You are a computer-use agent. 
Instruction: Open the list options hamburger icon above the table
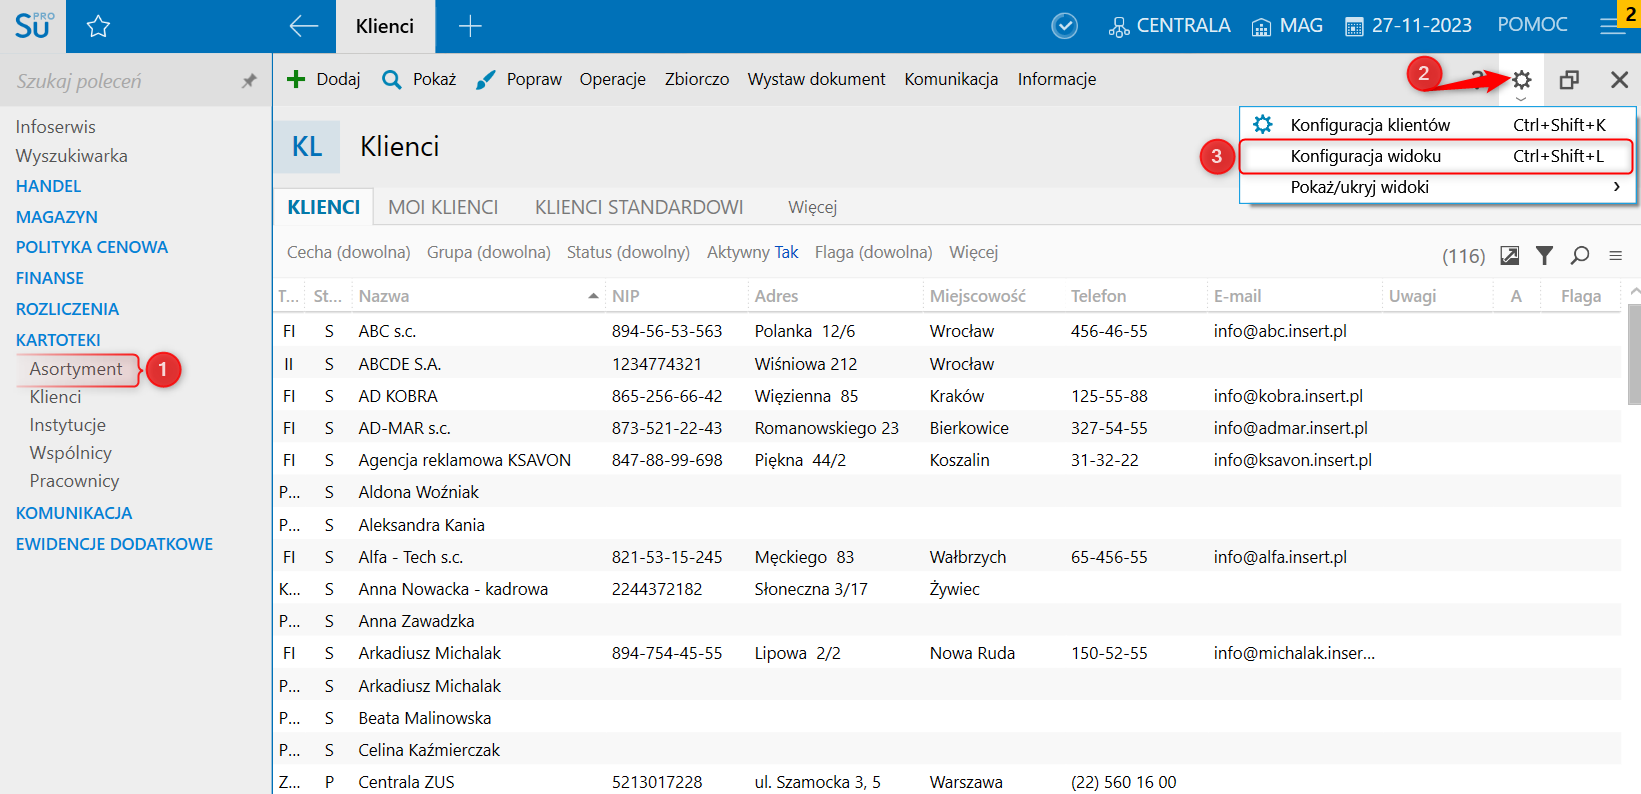point(1615,256)
